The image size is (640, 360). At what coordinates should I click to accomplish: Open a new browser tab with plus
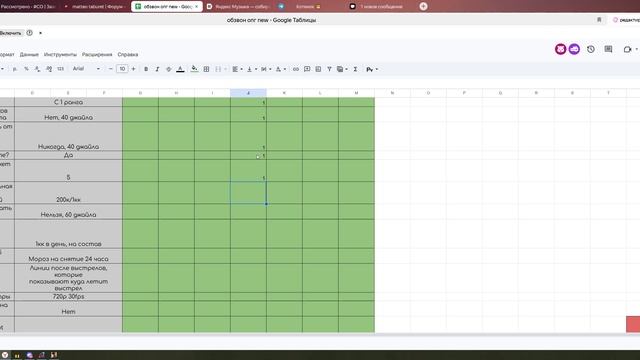point(423,7)
